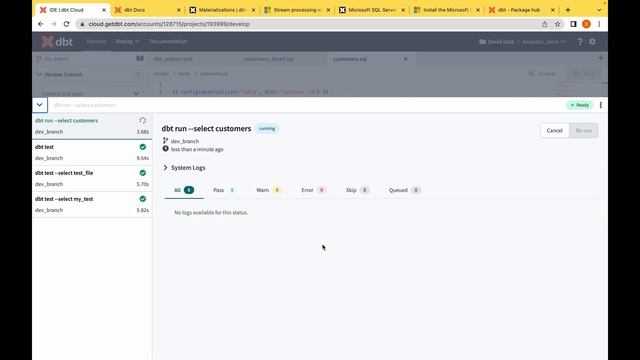Click the share page icon in address bar
The width and height of the screenshot is (640, 360).
point(544,24)
